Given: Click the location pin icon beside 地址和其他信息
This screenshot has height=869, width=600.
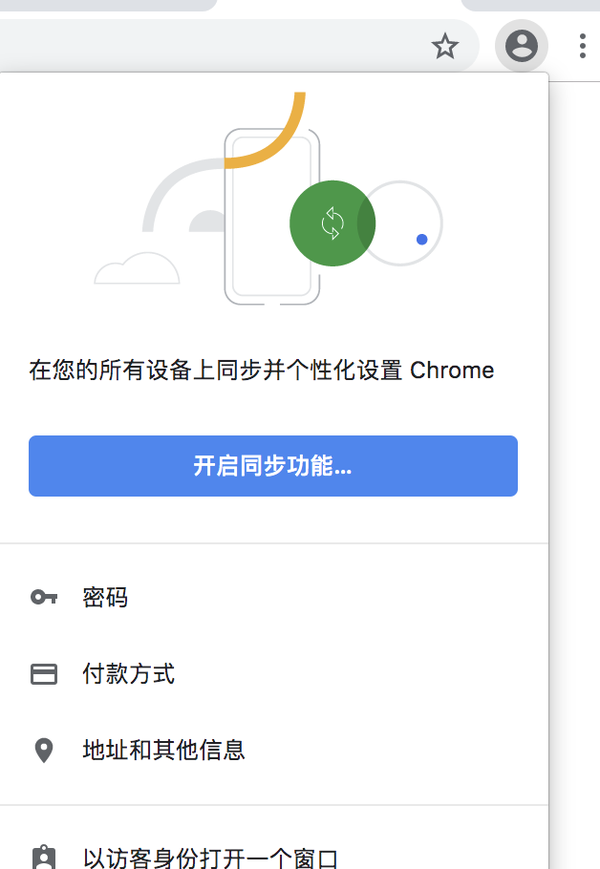Looking at the screenshot, I should pos(43,750).
